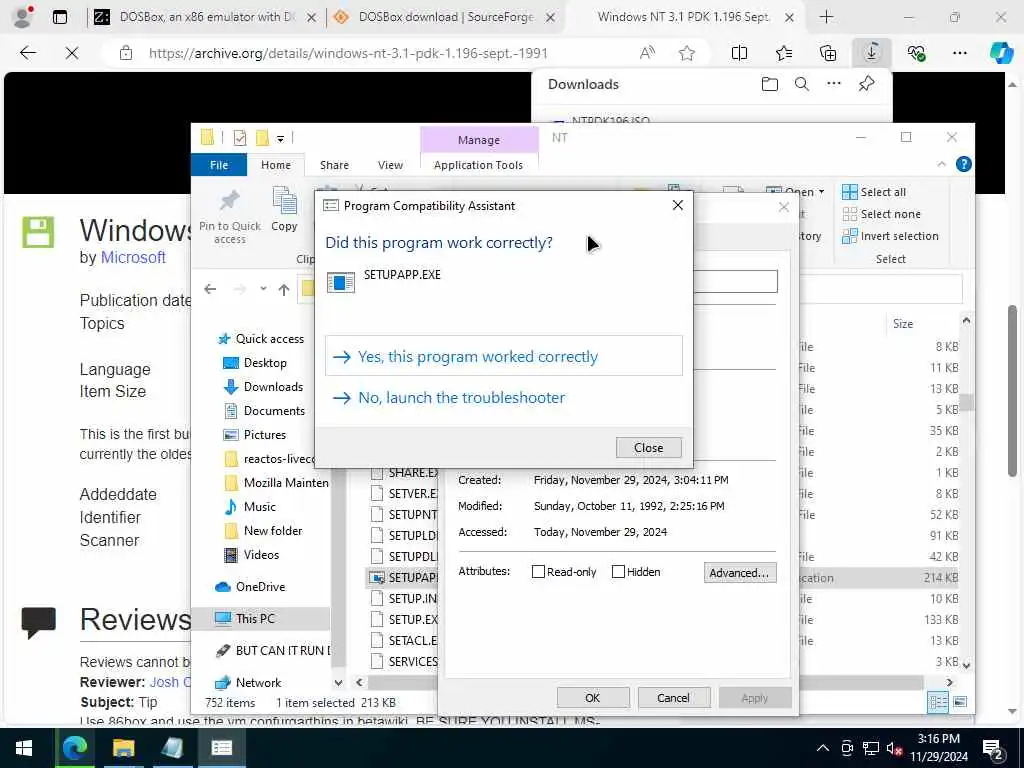
Task: Click Select all in the ribbon
Action: click(x=874, y=192)
